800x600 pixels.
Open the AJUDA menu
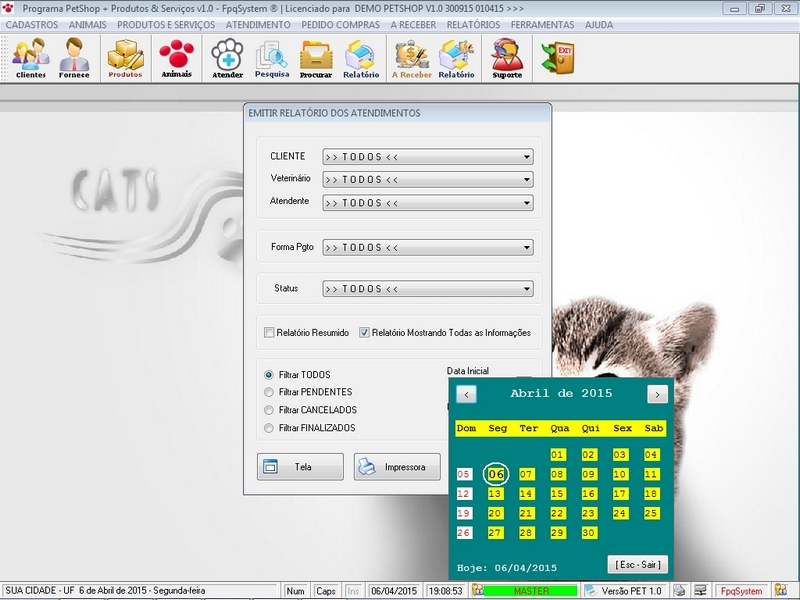[599, 25]
